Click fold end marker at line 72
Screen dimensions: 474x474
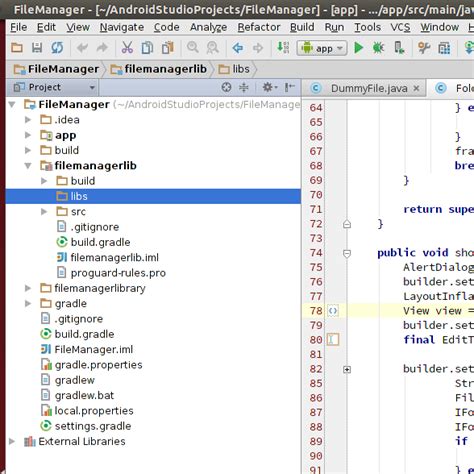[347, 224]
